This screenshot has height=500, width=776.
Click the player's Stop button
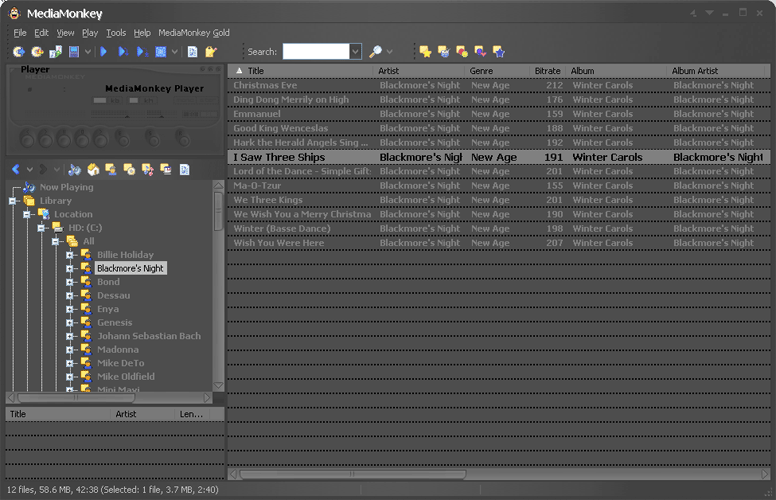click(82, 139)
